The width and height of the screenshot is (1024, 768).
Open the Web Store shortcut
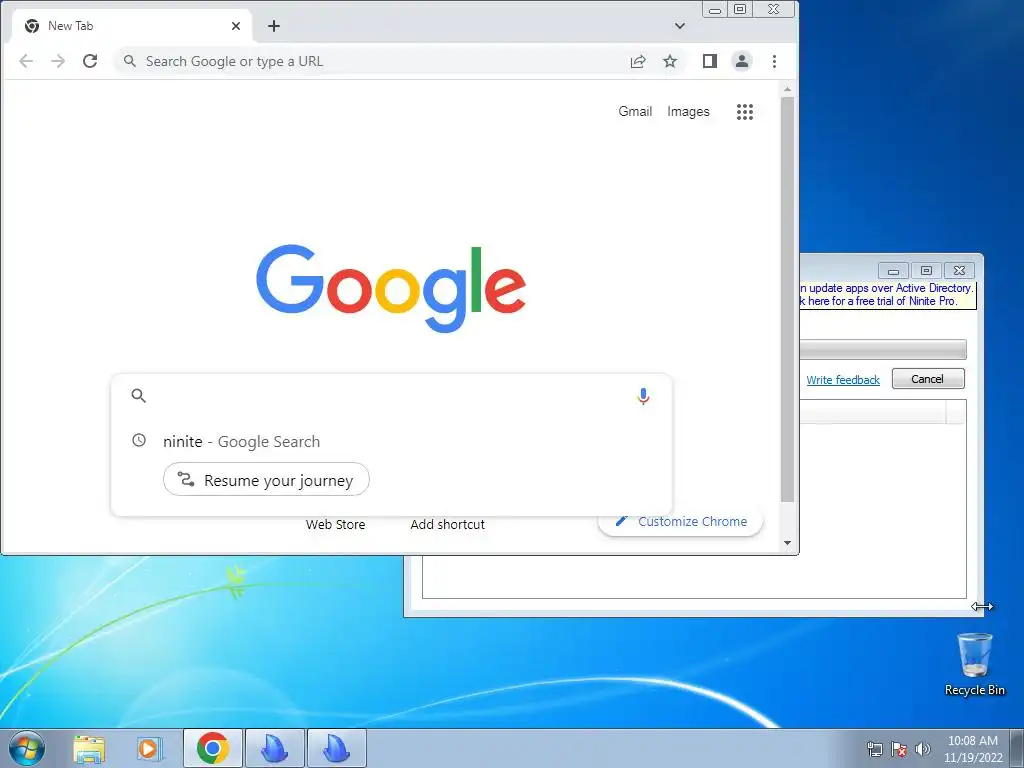[x=335, y=524]
